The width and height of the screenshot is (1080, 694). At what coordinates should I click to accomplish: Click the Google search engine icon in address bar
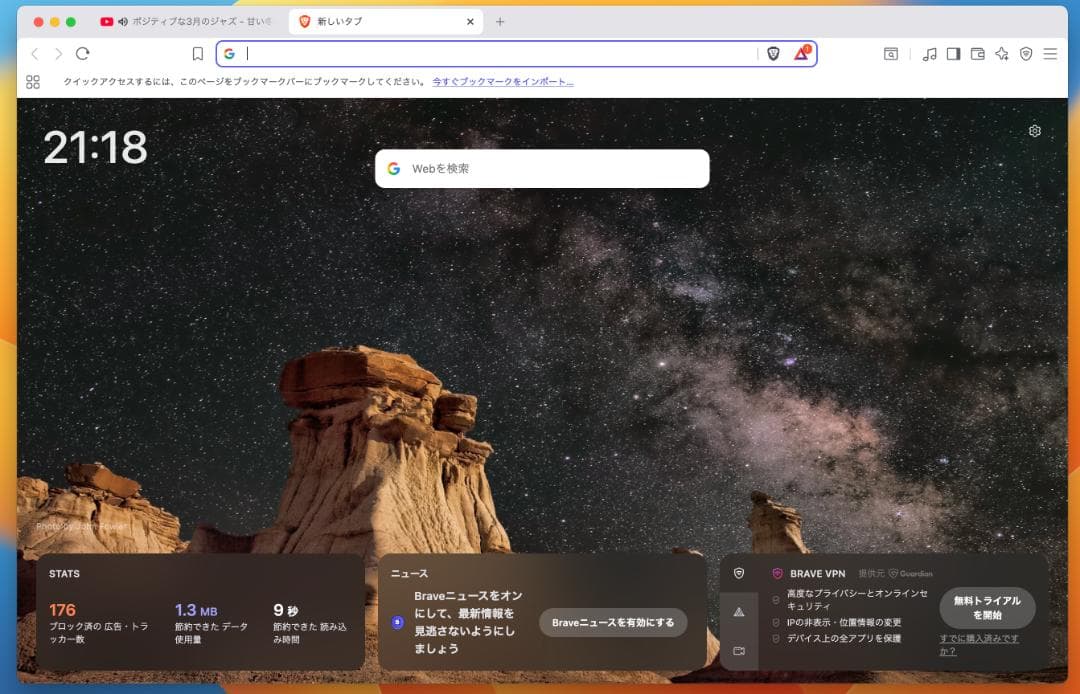[x=230, y=53]
